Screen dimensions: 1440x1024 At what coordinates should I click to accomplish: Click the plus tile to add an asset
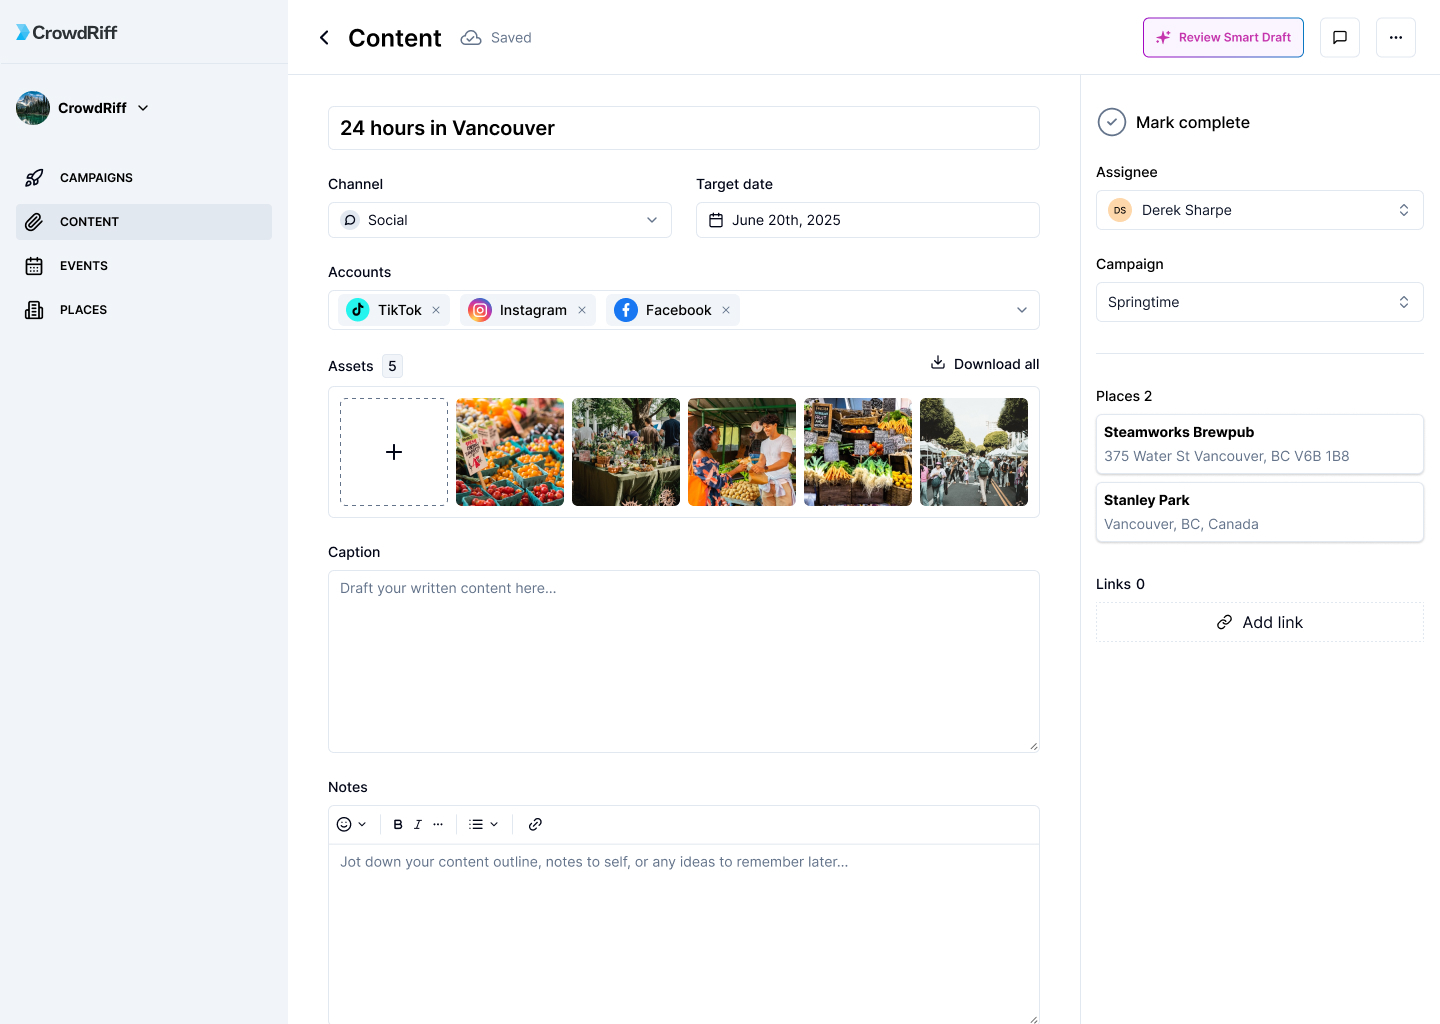pyautogui.click(x=393, y=452)
